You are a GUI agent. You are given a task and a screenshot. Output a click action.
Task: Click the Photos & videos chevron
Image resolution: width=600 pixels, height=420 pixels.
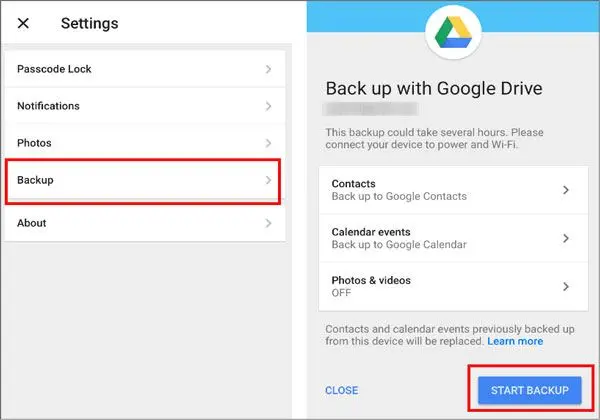(x=566, y=286)
